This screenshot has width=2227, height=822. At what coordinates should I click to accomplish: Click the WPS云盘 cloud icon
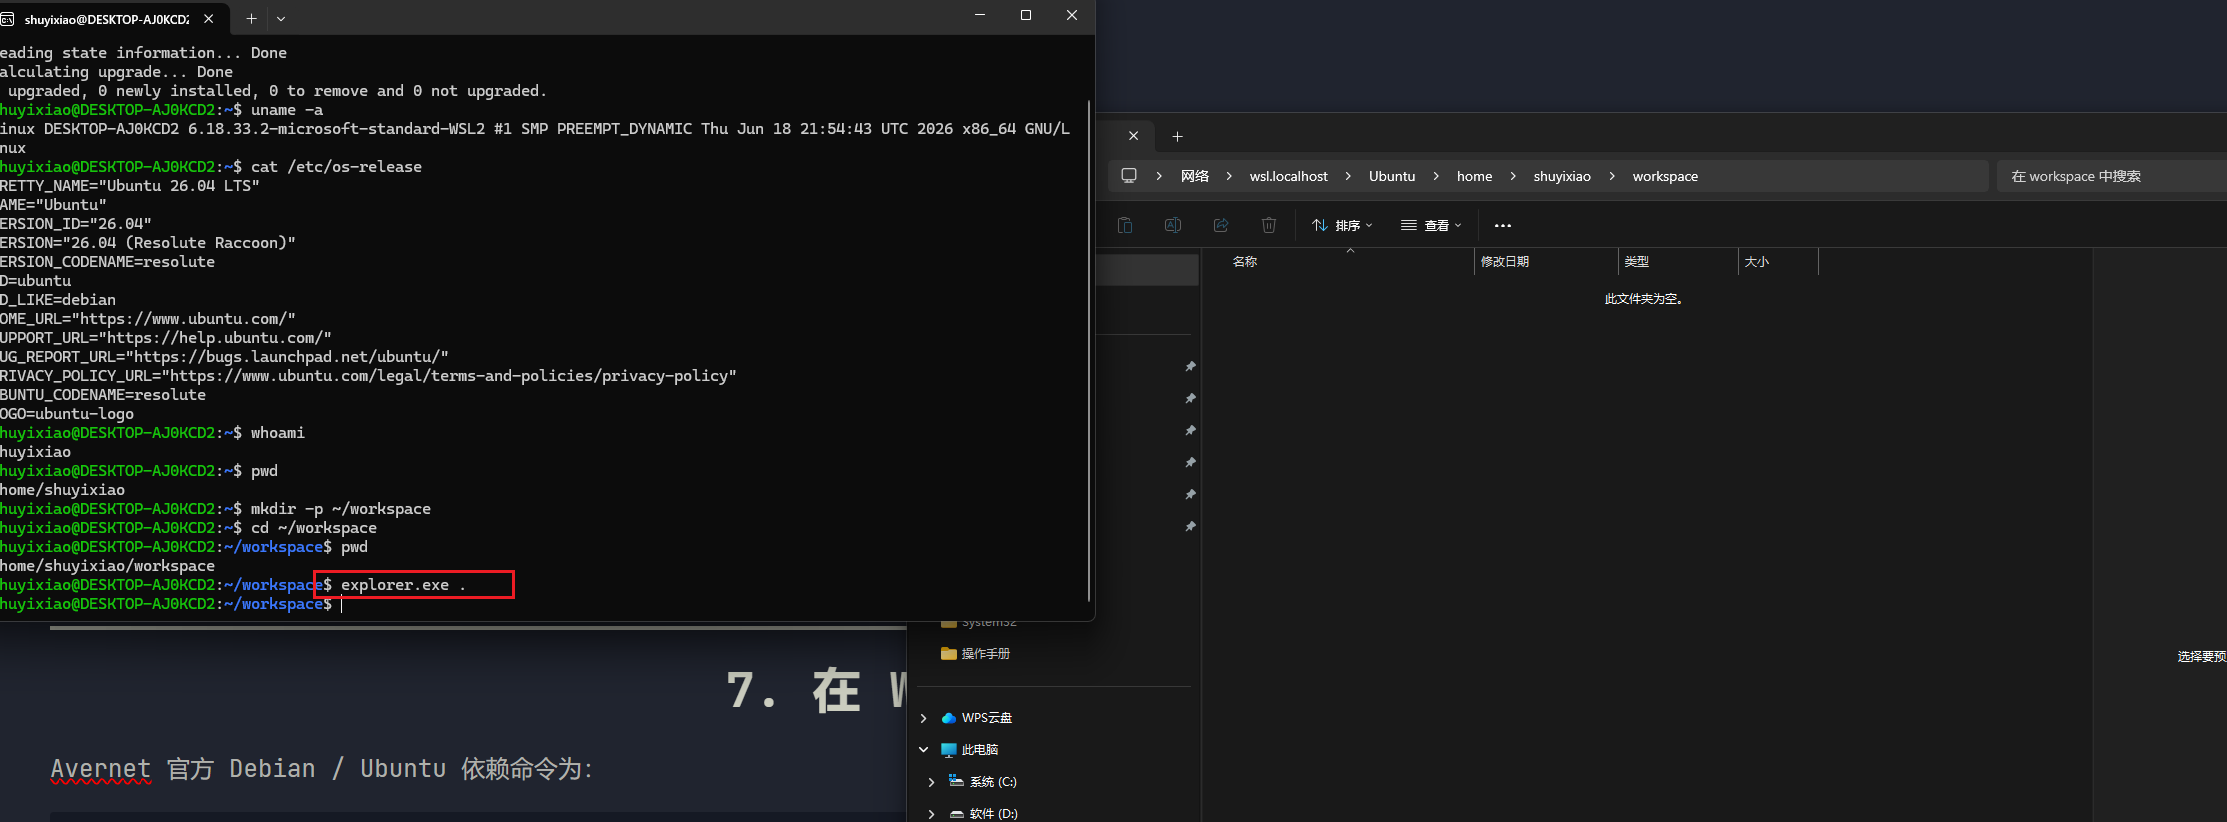point(948,718)
